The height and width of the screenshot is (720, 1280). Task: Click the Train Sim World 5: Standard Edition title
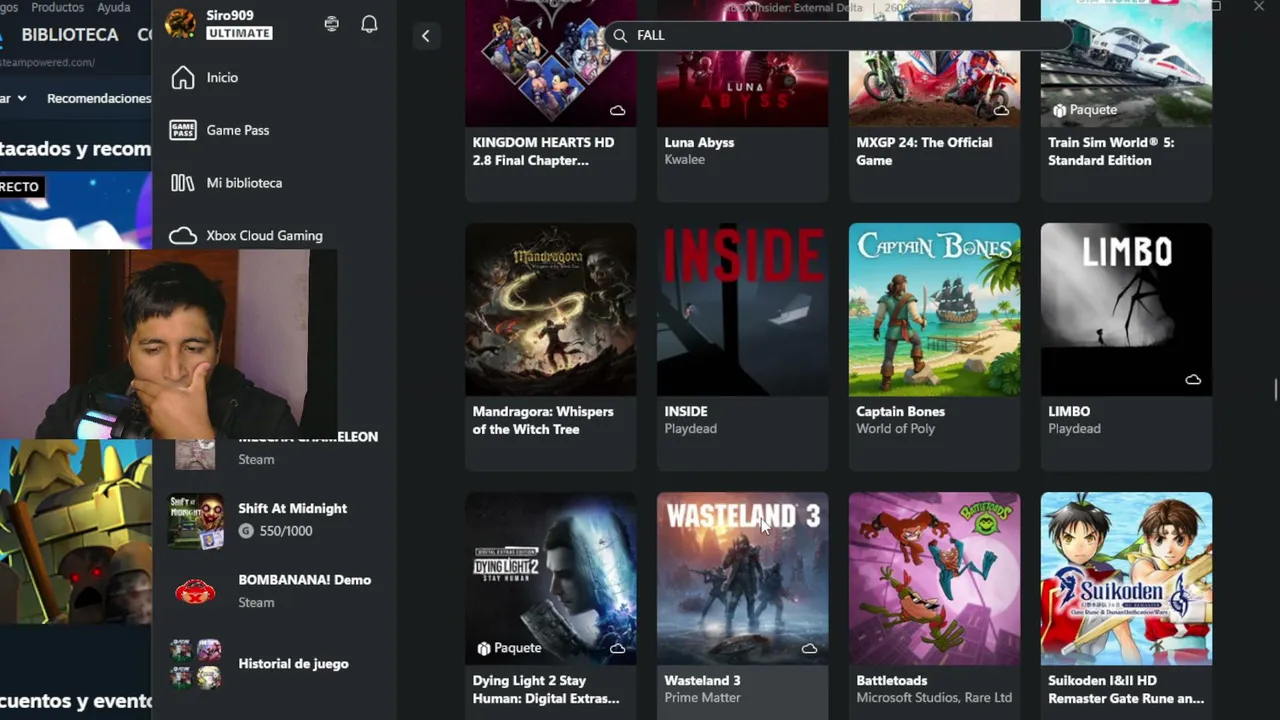click(1111, 151)
